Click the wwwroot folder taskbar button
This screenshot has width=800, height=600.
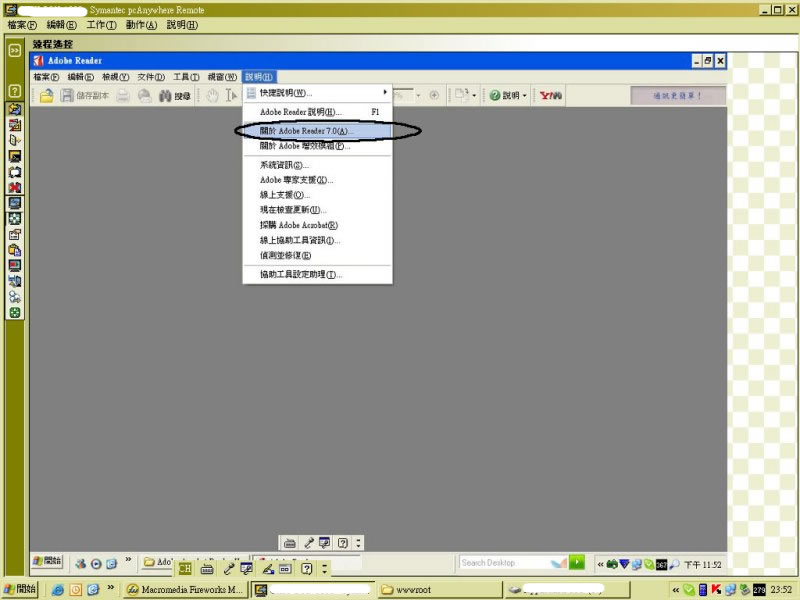(x=440, y=590)
